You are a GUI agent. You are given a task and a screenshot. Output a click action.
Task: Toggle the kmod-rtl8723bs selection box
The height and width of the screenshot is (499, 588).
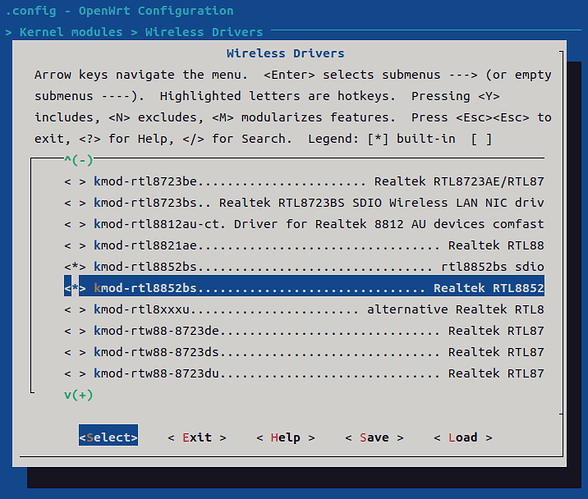pos(75,203)
